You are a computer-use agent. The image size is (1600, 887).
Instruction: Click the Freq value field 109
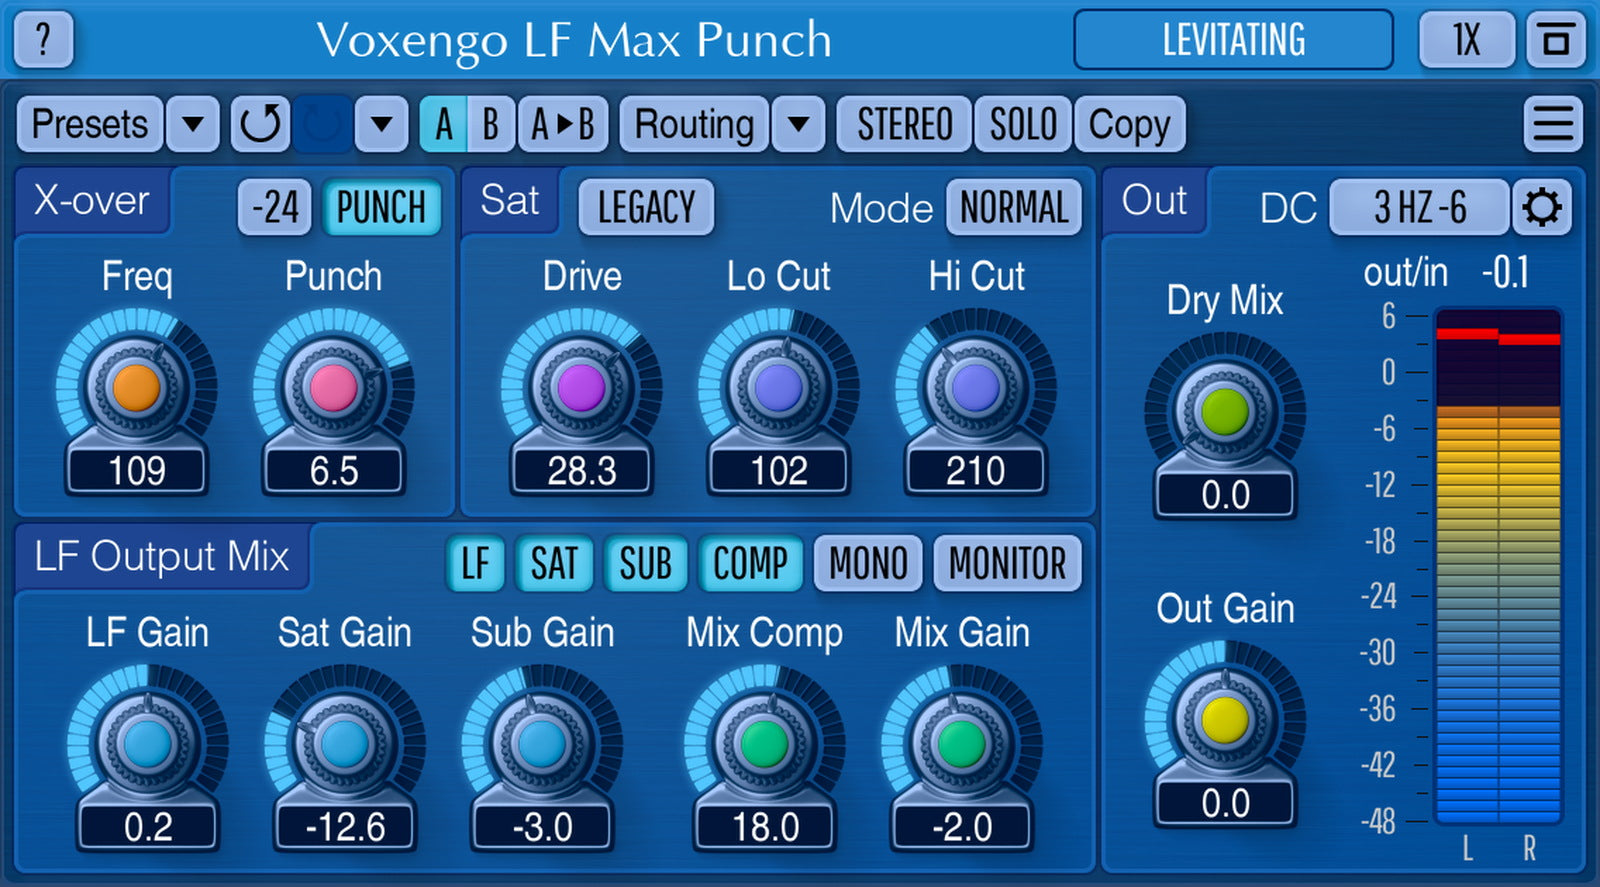coord(136,470)
